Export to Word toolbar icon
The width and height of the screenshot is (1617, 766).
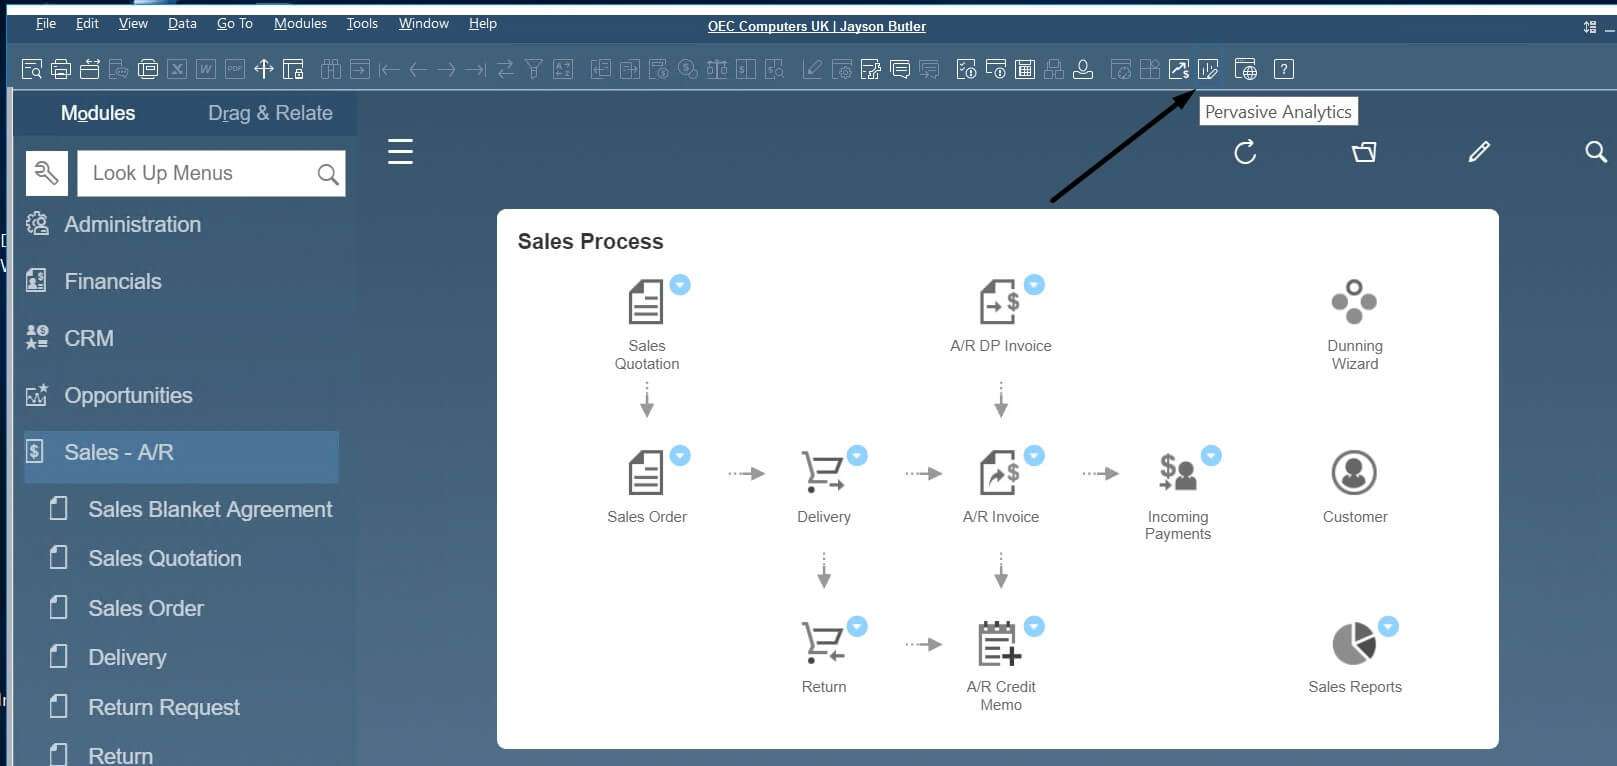[206, 69]
